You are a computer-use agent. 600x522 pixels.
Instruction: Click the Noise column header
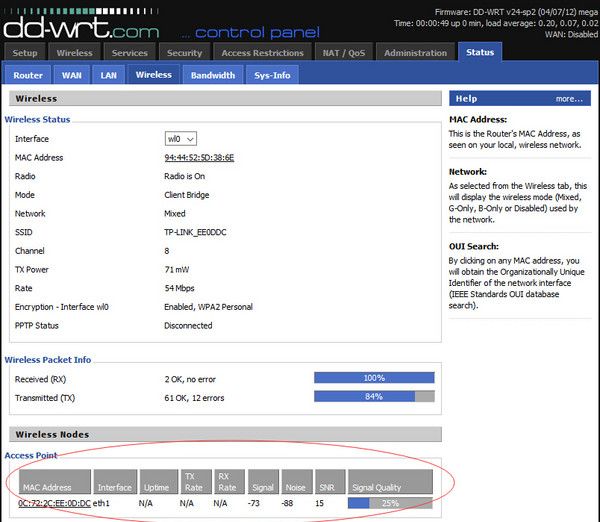point(297,481)
